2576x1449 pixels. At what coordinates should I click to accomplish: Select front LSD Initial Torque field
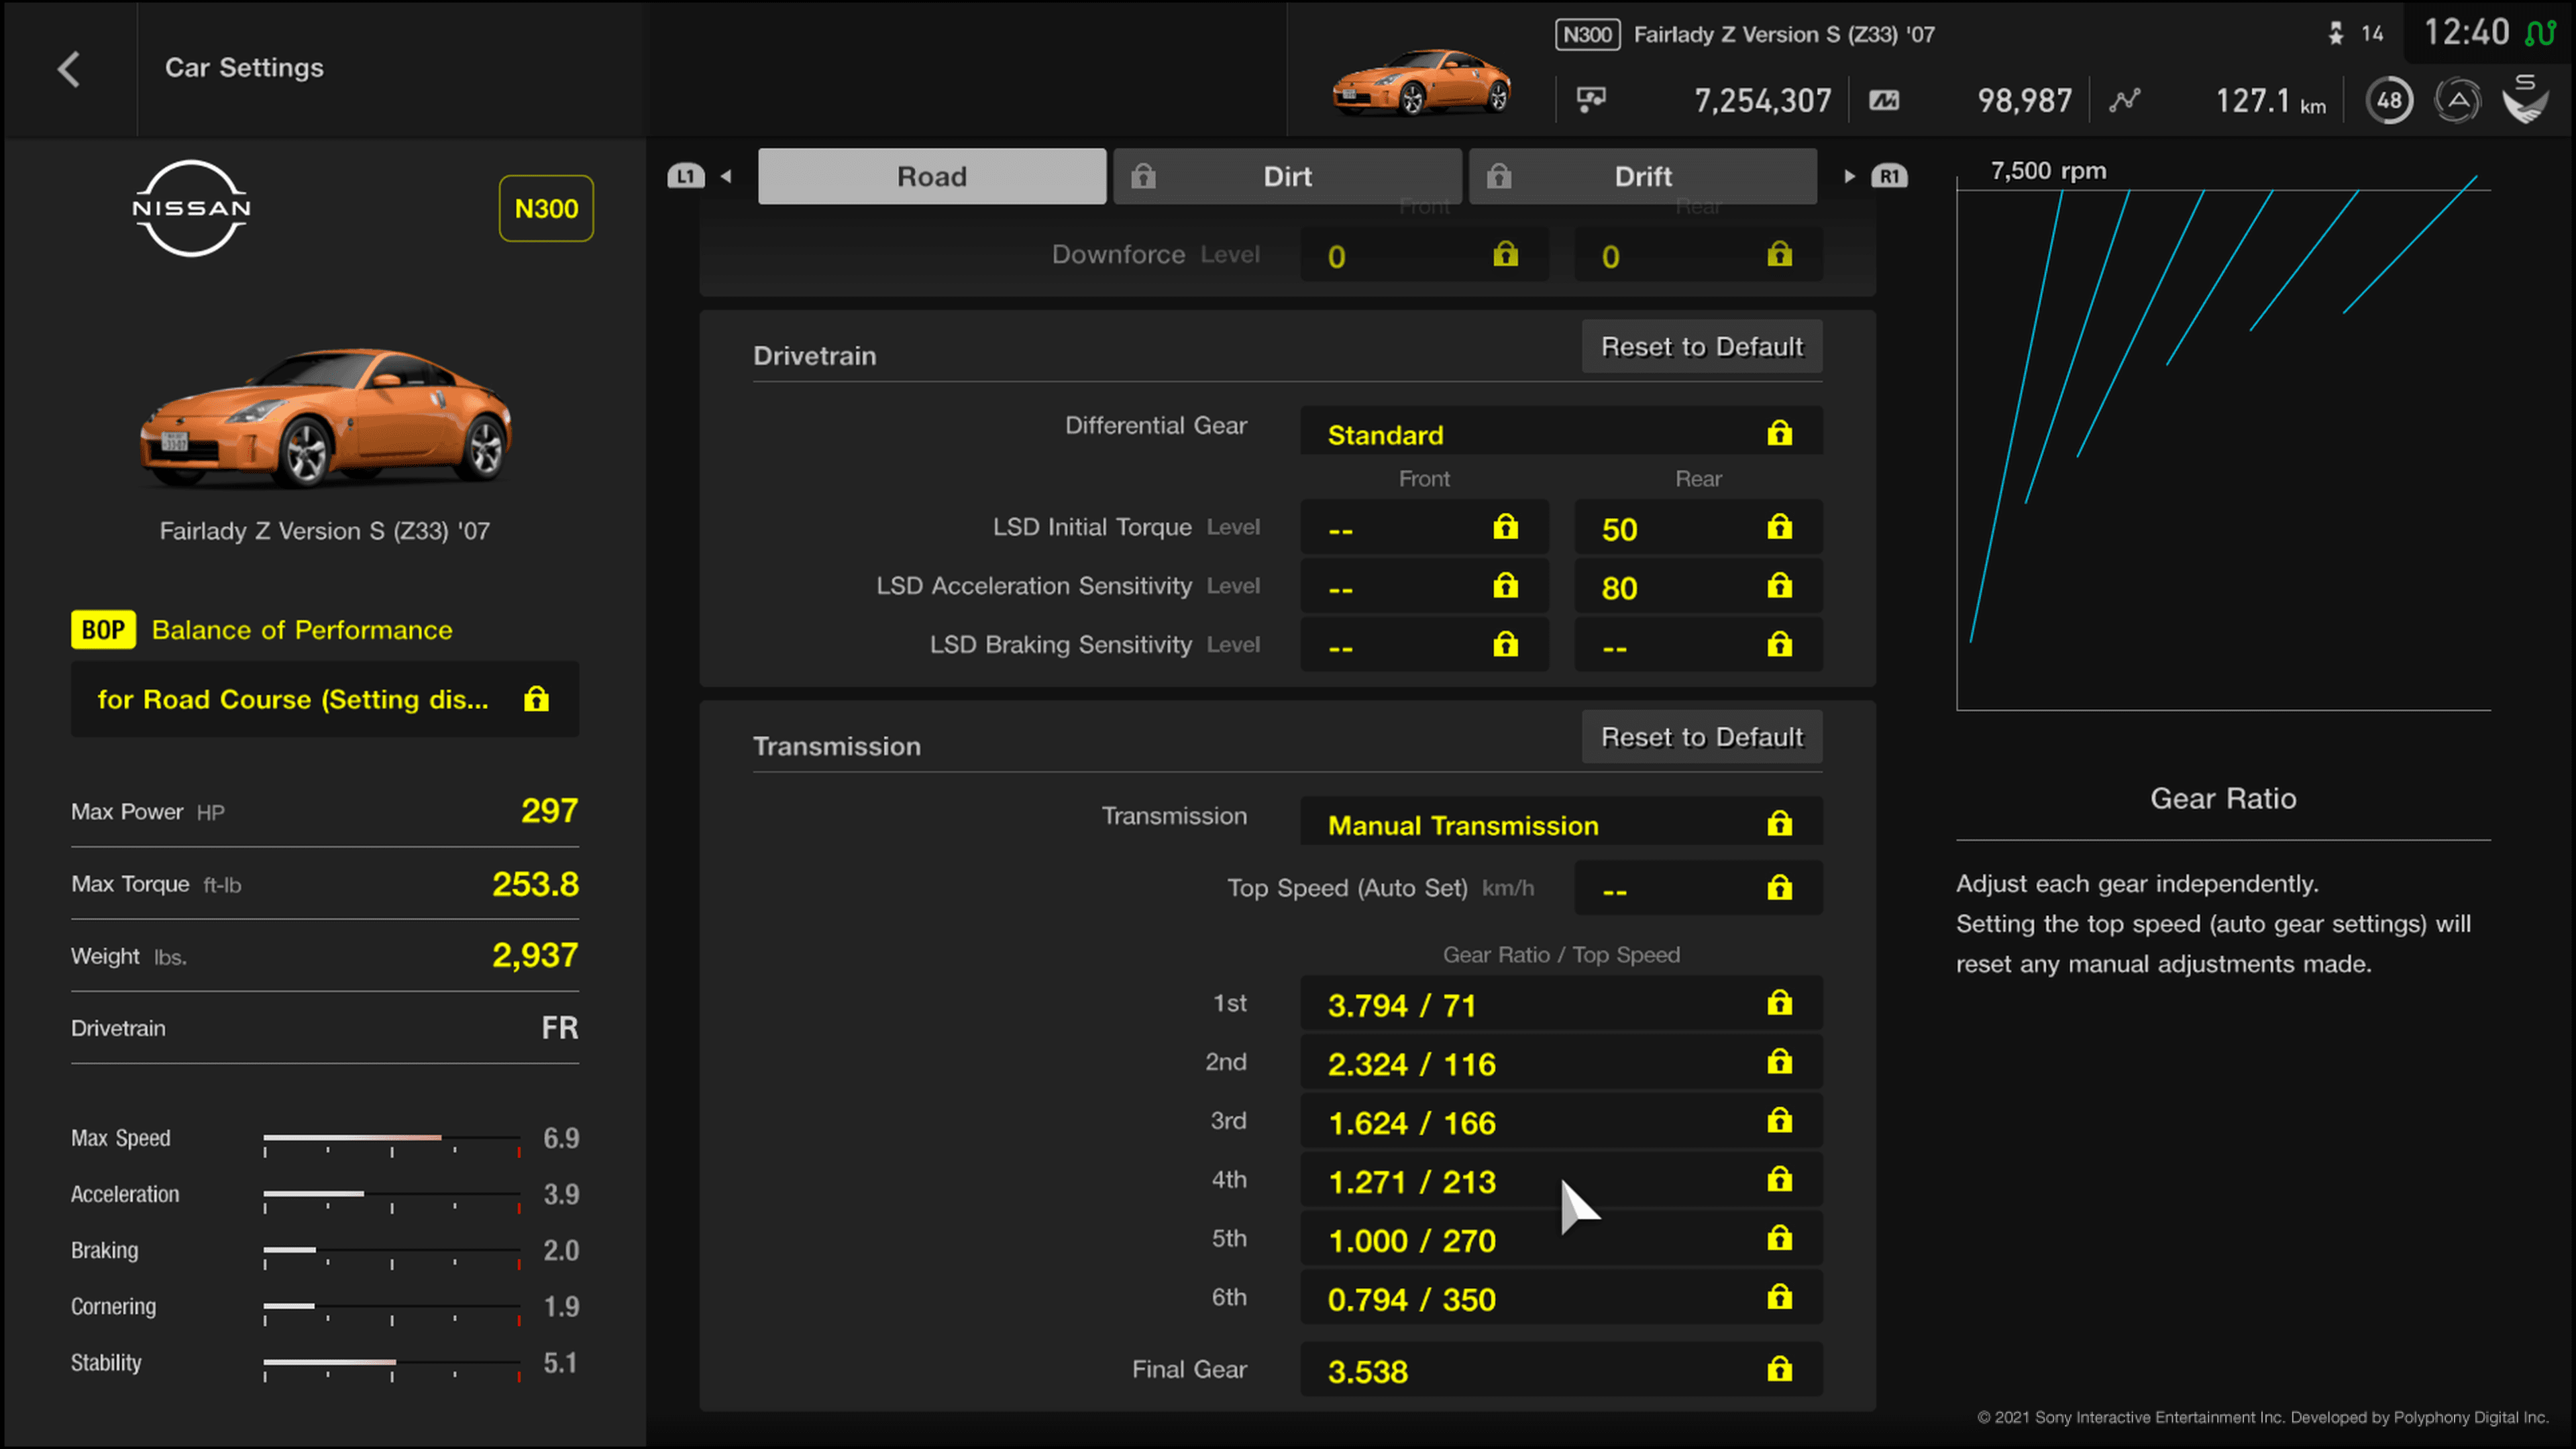tap(1424, 527)
